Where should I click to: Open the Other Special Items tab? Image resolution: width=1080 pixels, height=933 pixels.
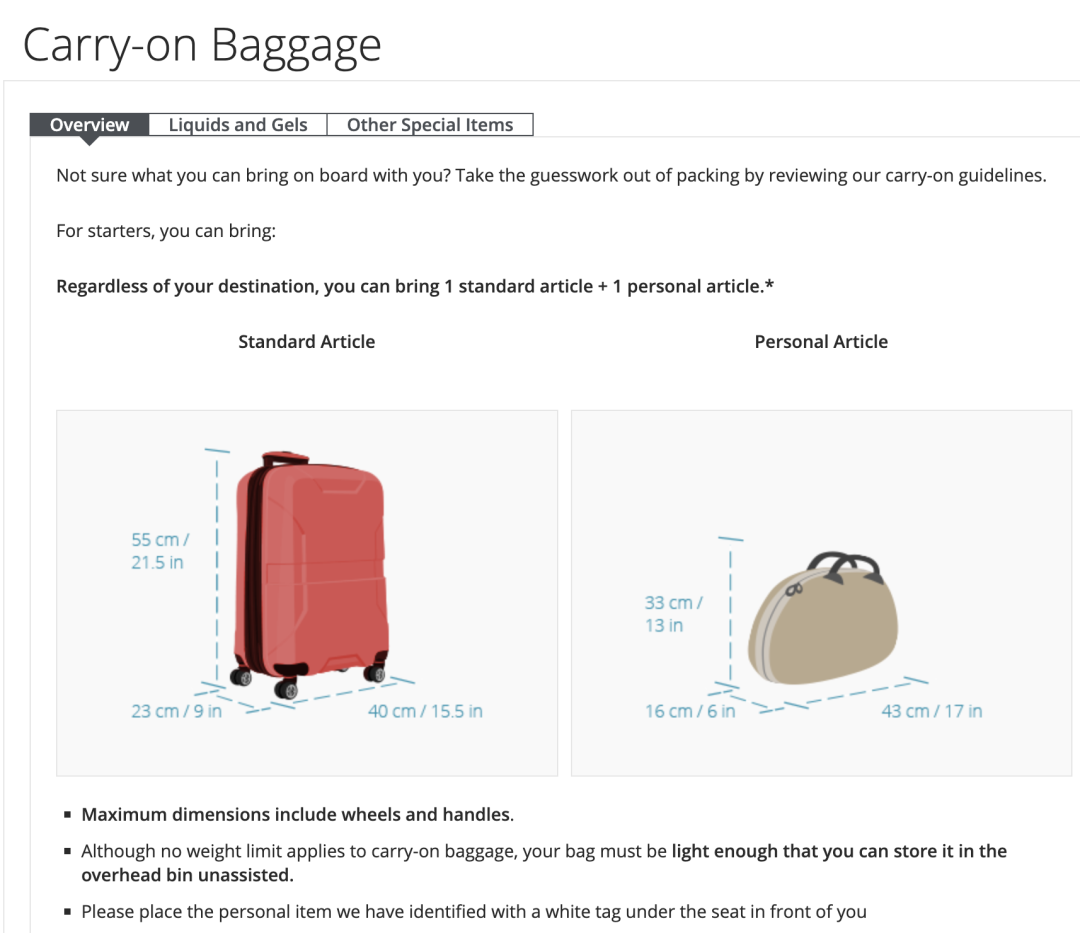click(x=430, y=125)
